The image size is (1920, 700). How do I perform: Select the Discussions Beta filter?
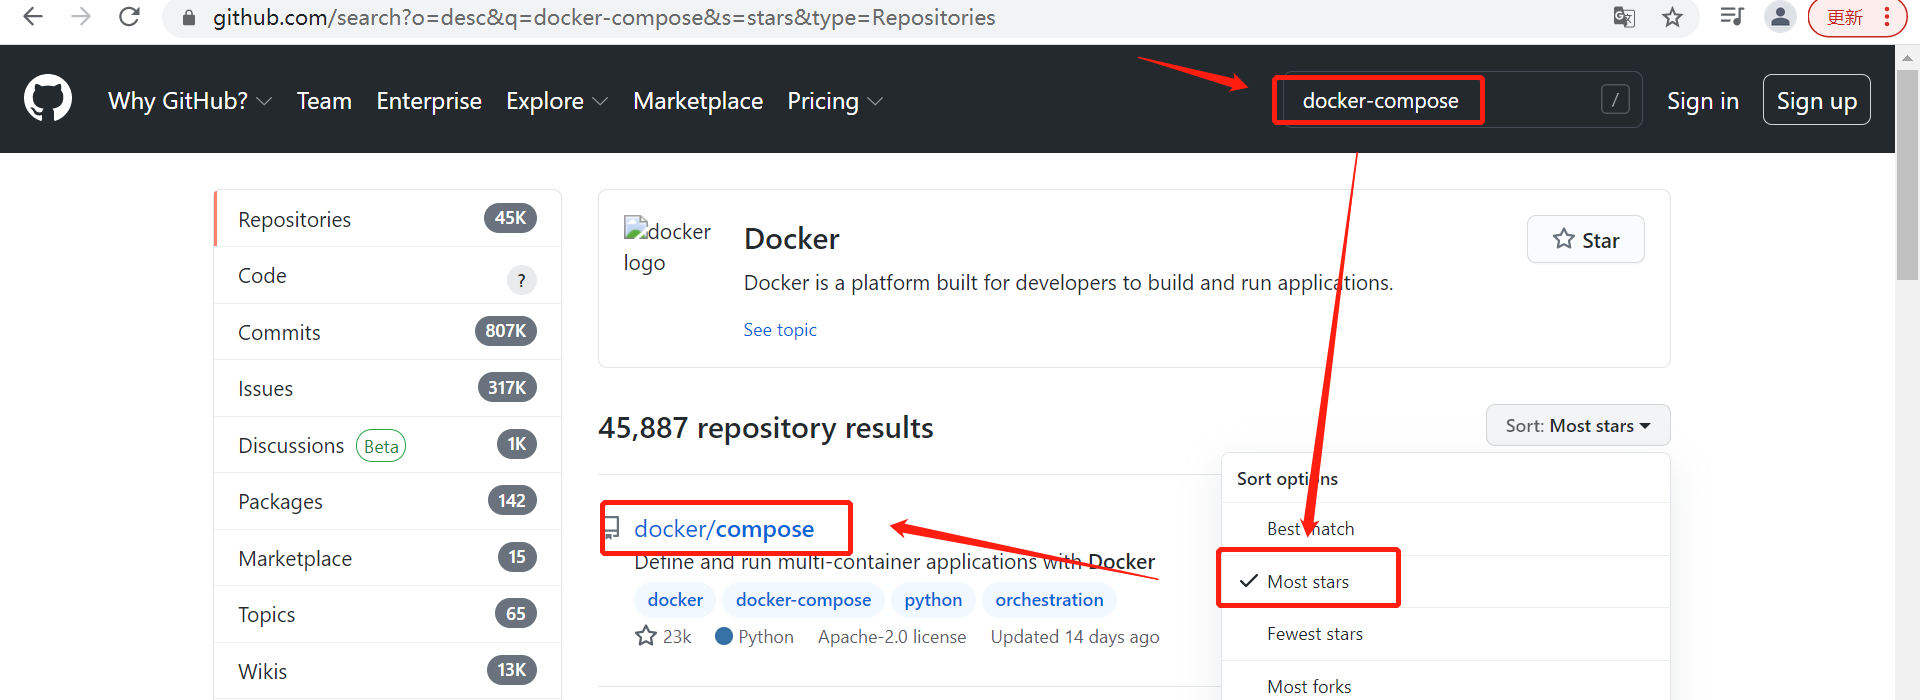coord(388,445)
